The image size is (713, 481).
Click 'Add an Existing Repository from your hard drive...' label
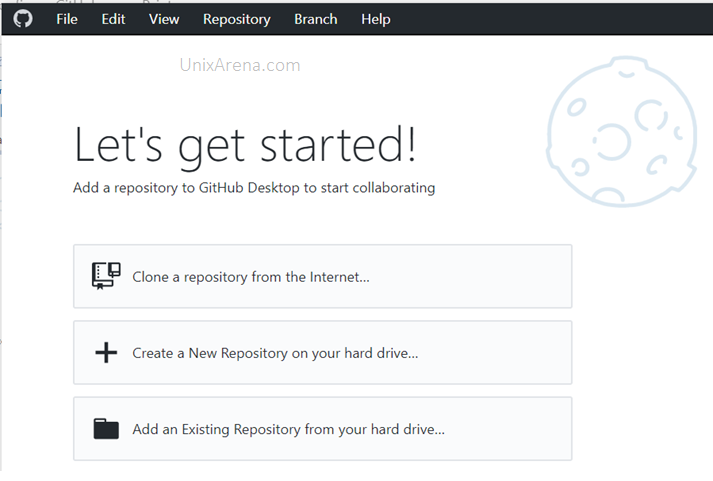pos(289,430)
